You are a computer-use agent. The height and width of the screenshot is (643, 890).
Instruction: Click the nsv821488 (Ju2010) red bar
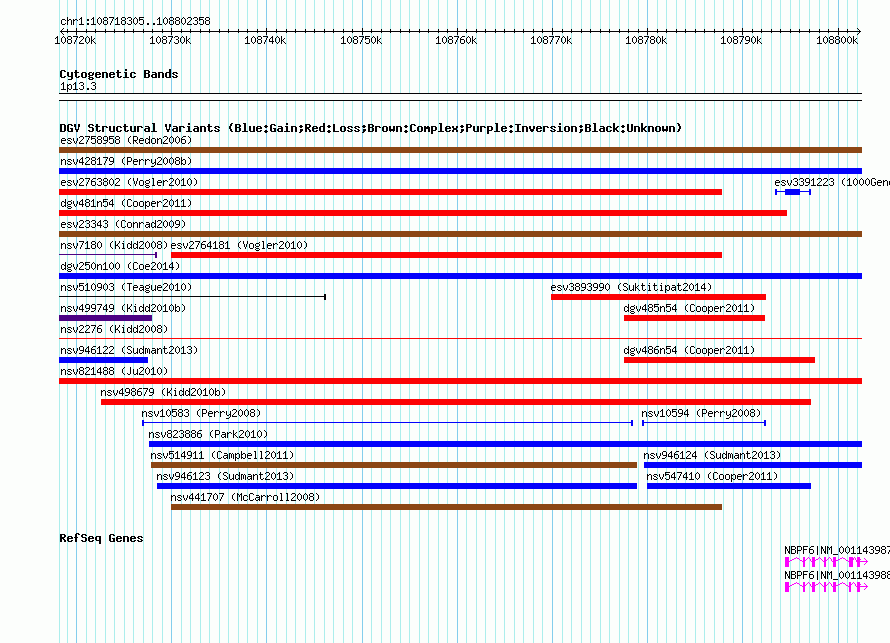460,381
